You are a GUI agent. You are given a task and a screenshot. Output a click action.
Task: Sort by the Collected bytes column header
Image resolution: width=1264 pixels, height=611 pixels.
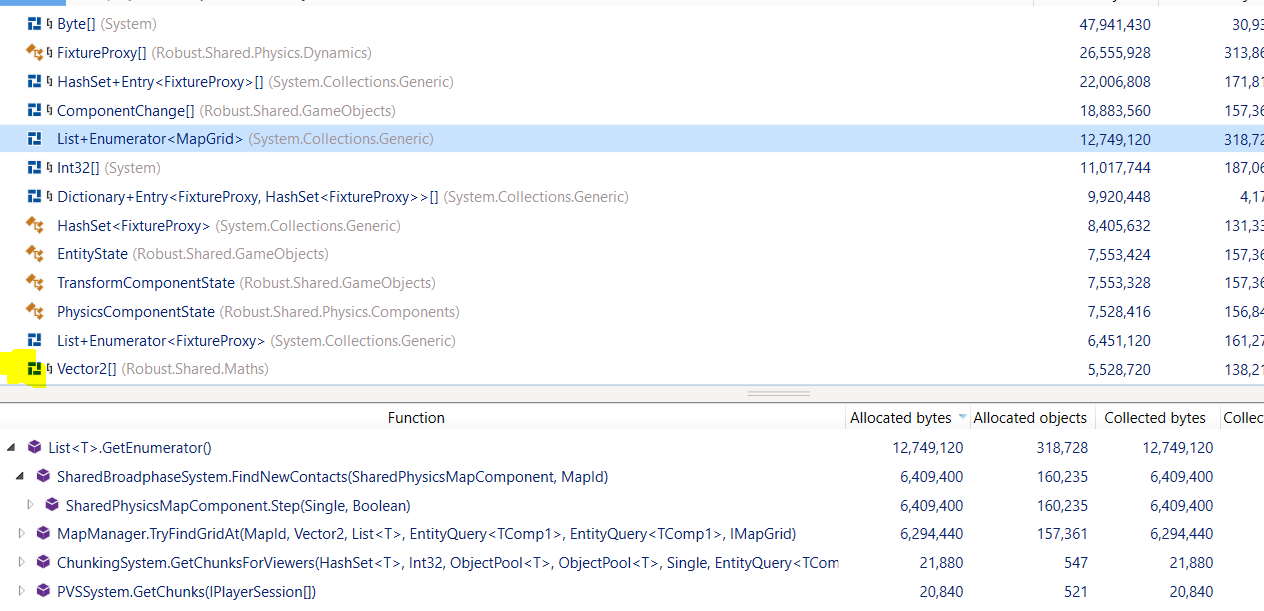click(1155, 418)
